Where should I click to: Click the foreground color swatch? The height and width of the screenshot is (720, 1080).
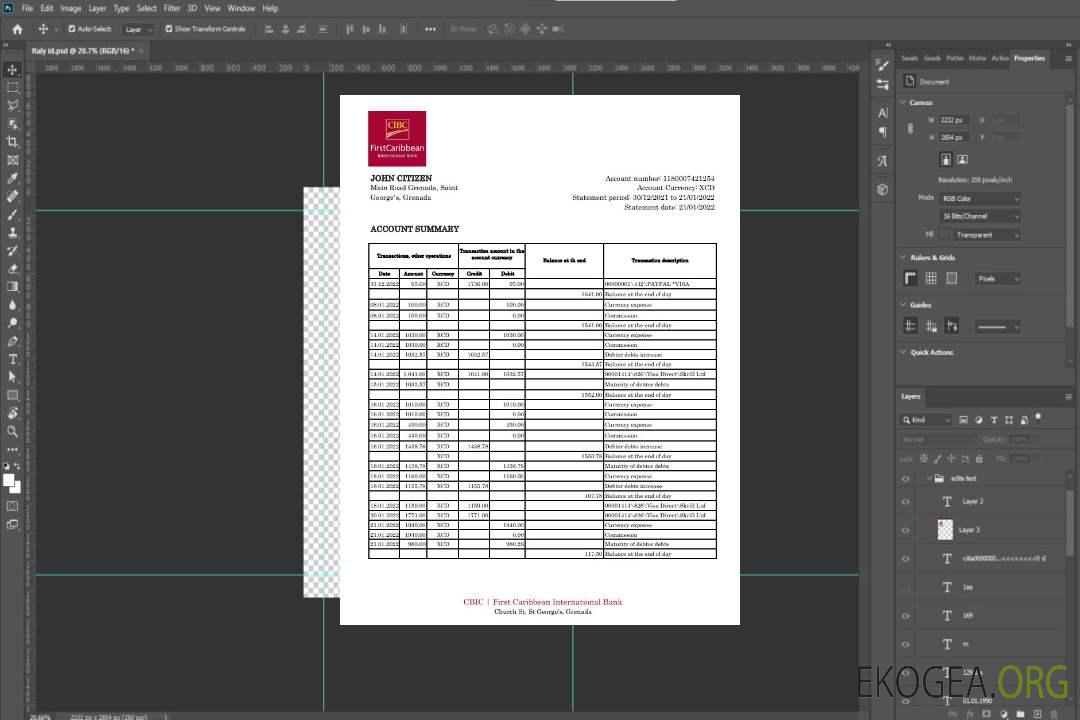pyautogui.click(x=9, y=481)
